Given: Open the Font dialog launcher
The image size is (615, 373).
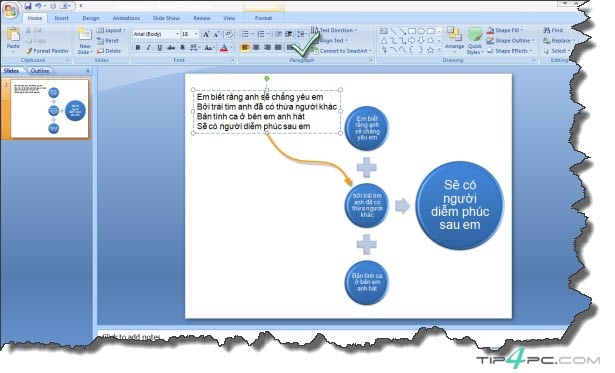Looking at the screenshot, I should click(x=233, y=60).
